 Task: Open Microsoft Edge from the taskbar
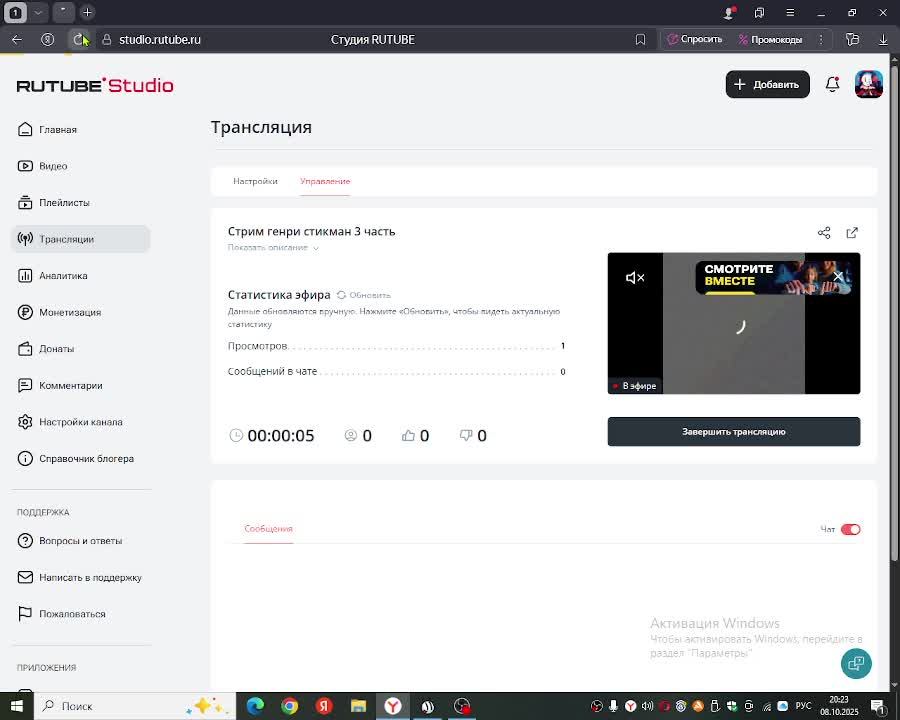(x=255, y=706)
